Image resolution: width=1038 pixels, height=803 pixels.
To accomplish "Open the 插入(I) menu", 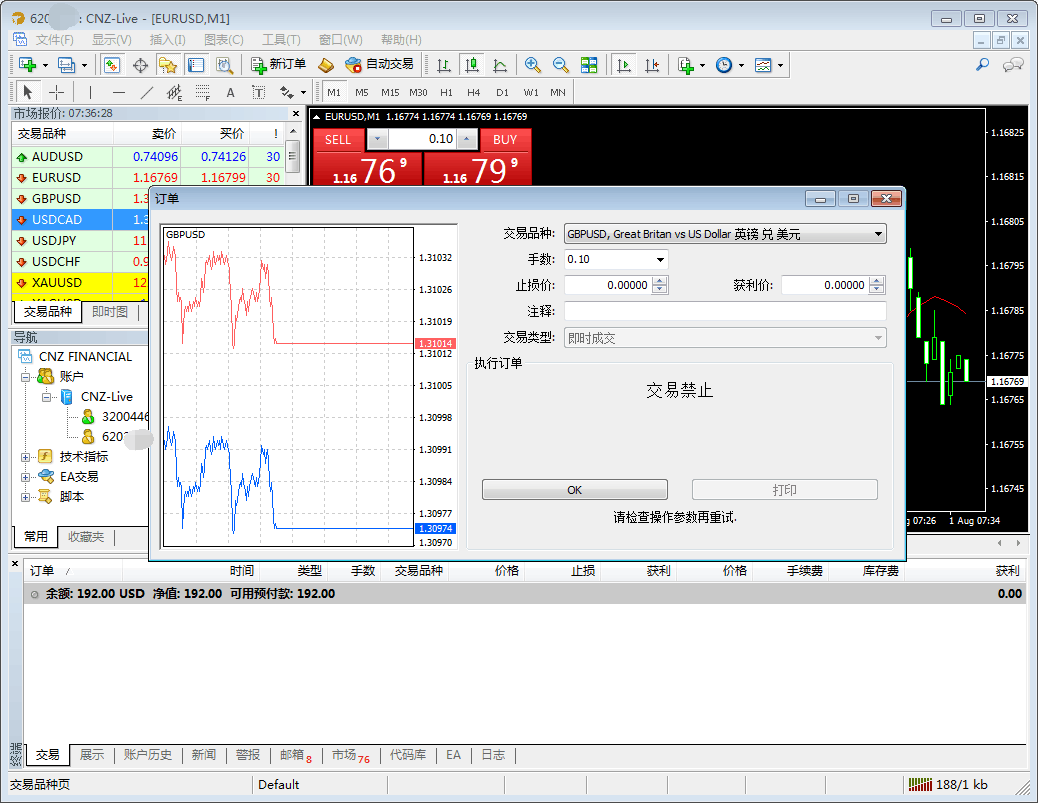I will click(167, 40).
